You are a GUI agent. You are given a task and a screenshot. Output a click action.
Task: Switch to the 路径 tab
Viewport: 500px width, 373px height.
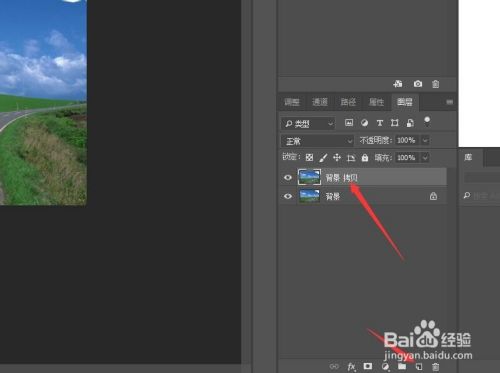pos(348,102)
